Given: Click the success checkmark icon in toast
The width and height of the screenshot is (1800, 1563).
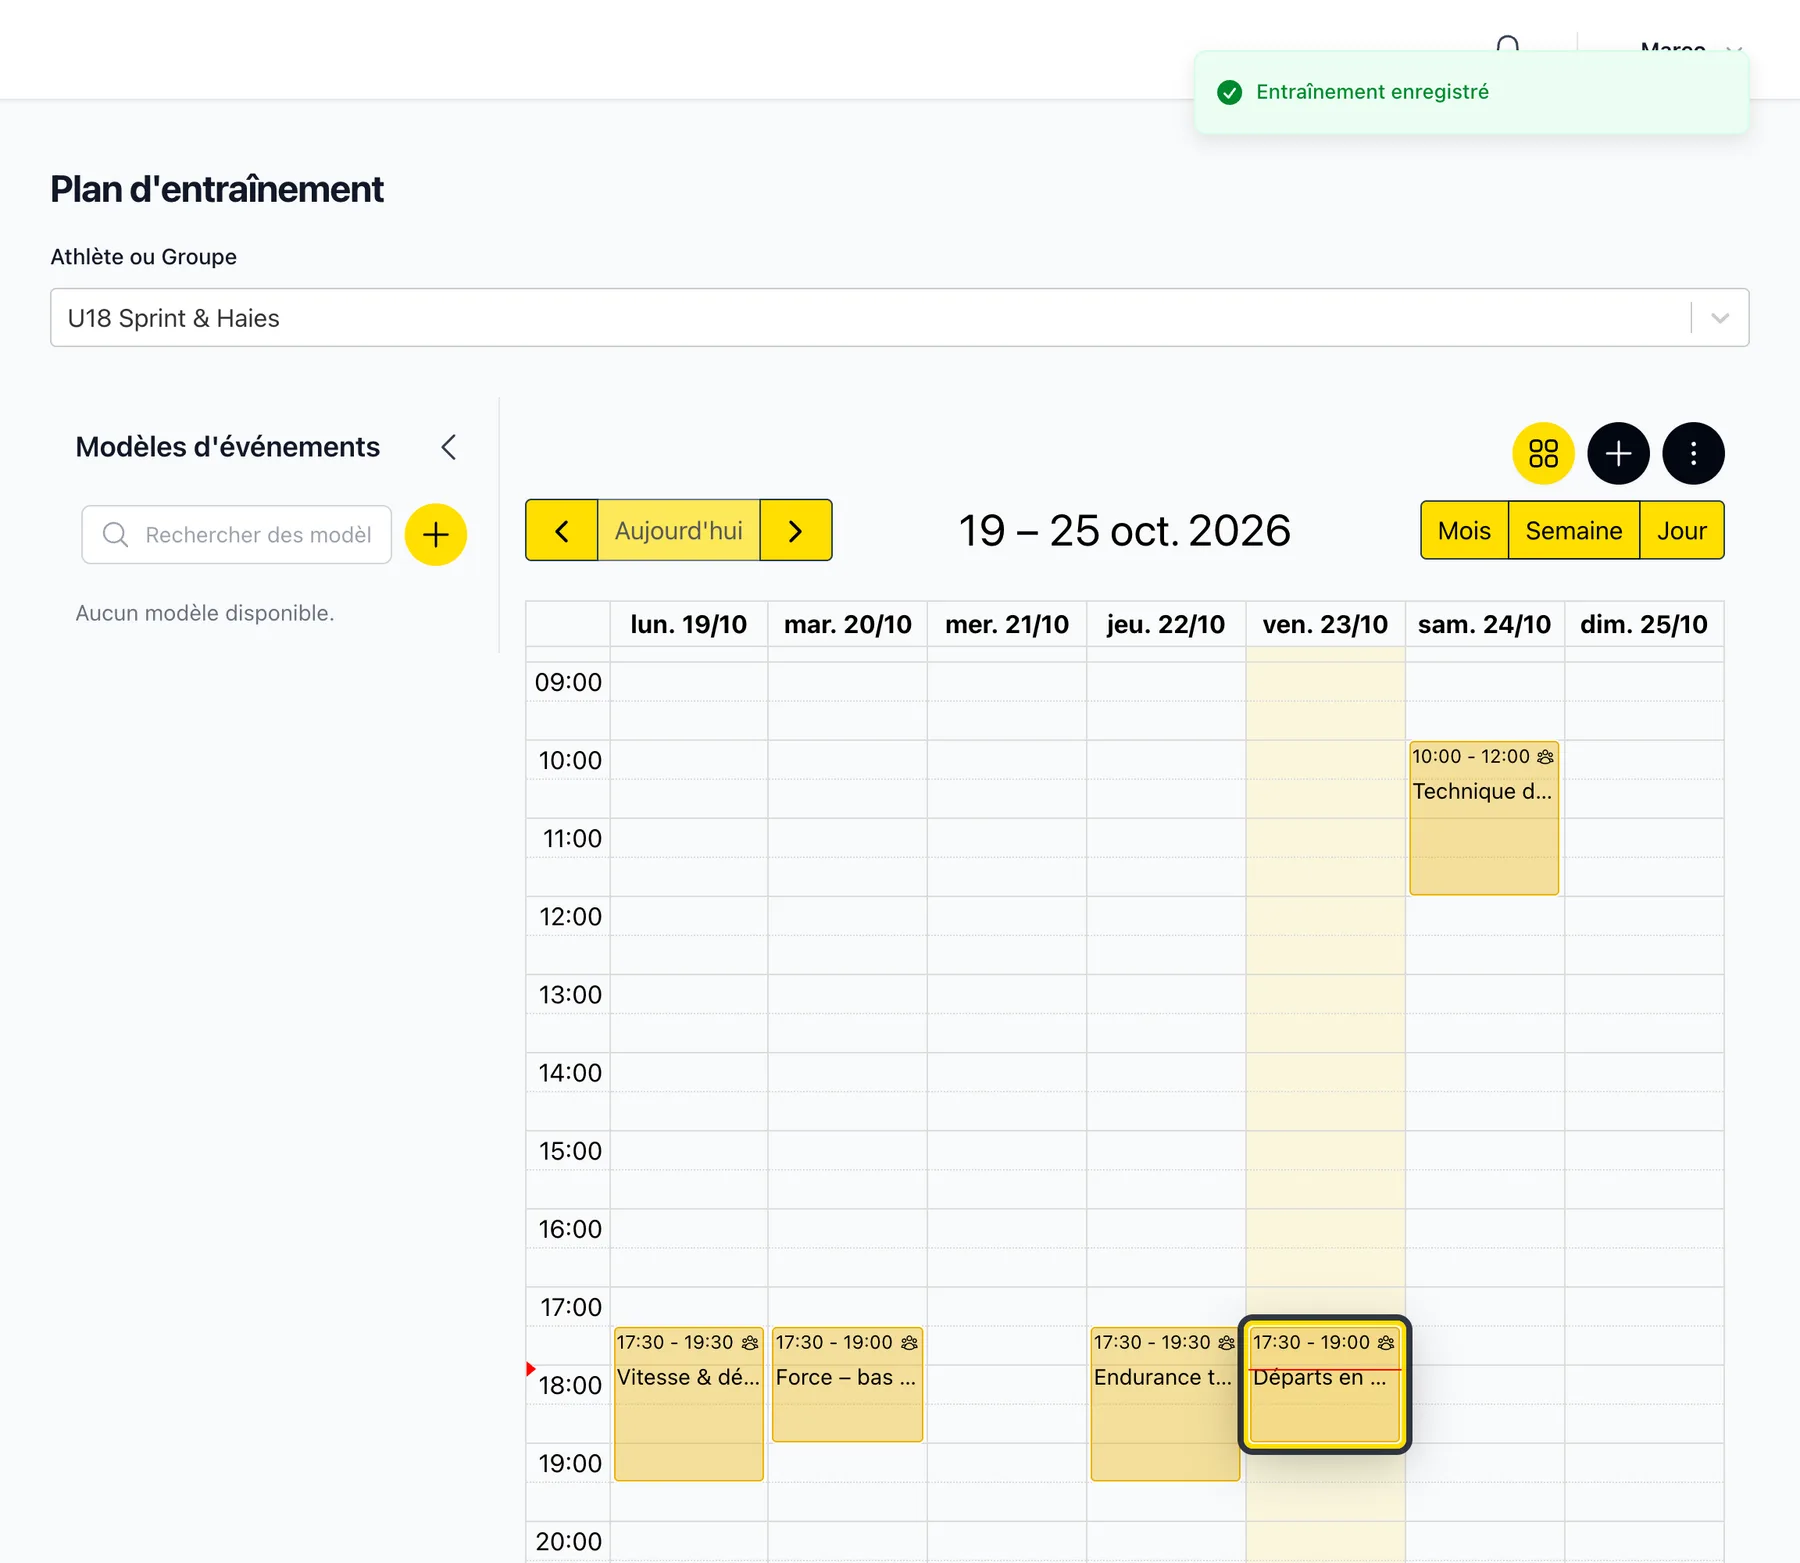Looking at the screenshot, I should point(1230,93).
